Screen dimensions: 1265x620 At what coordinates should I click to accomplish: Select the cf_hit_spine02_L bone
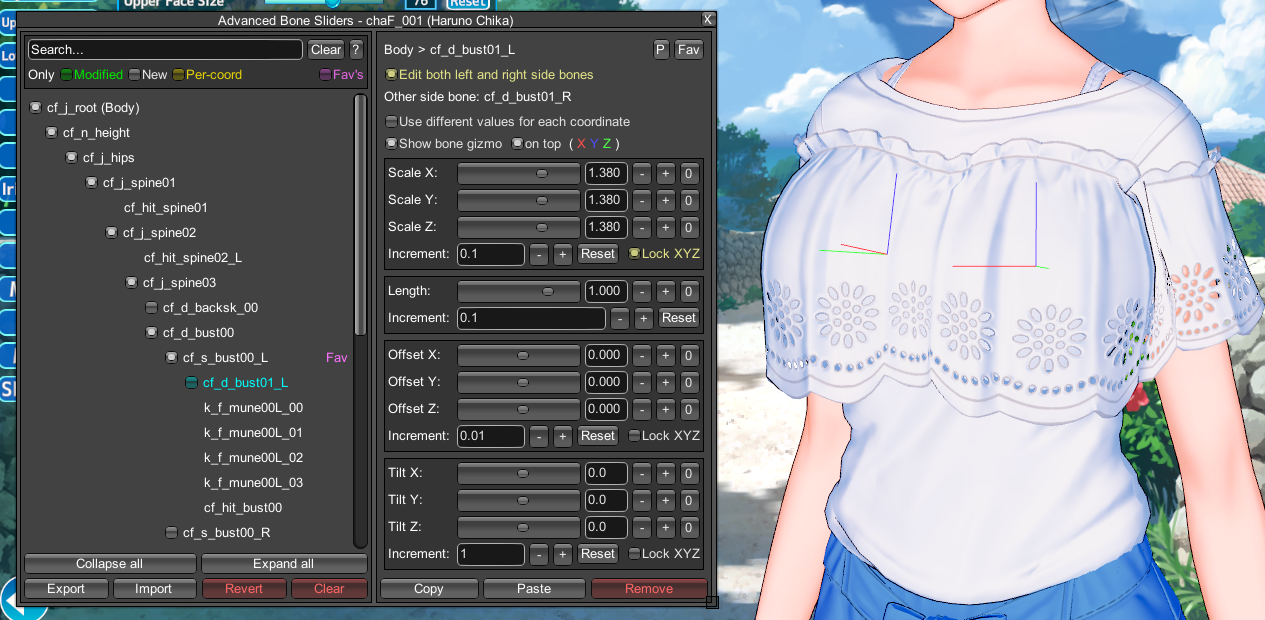(193, 257)
